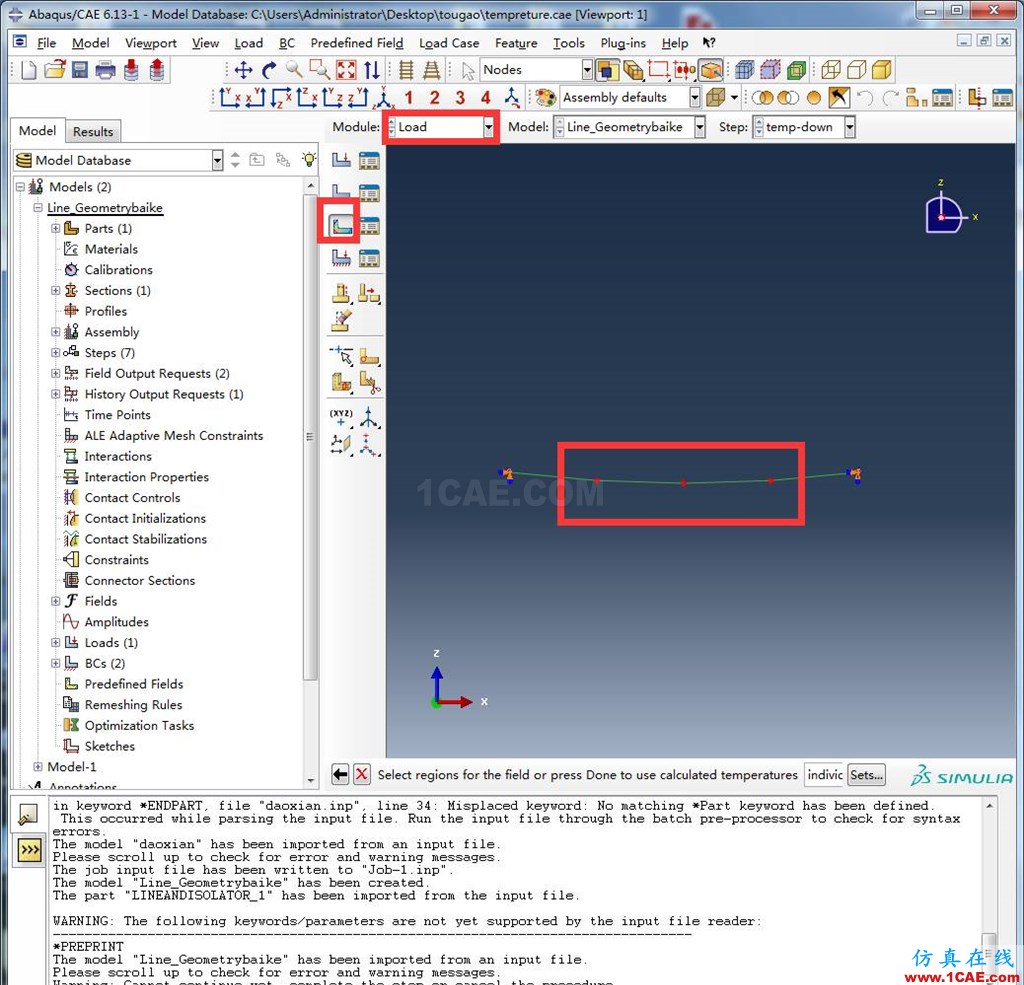Switch to the Results tab
This screenshot has height=985, width=1024.
tap(93, 131)
